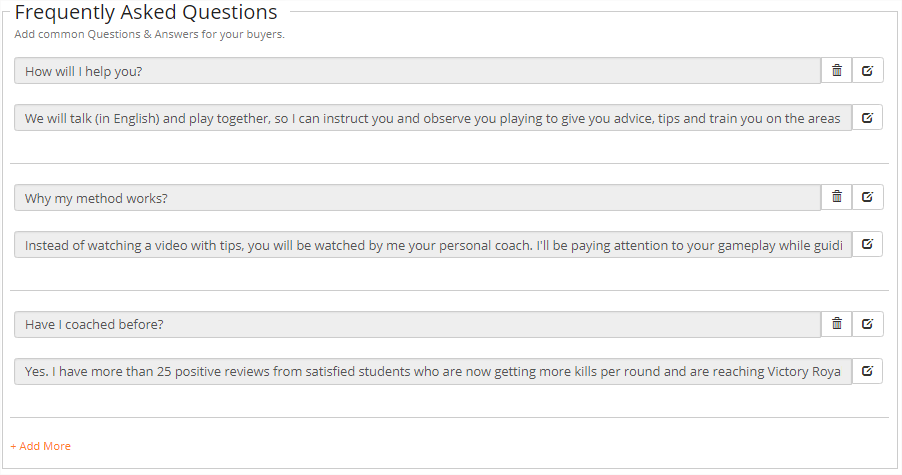Image resolution: width=902 pixels, height=475 pixels.
Task: Edit the 'Instead of watching a video' answer
Action: (867, 244)
